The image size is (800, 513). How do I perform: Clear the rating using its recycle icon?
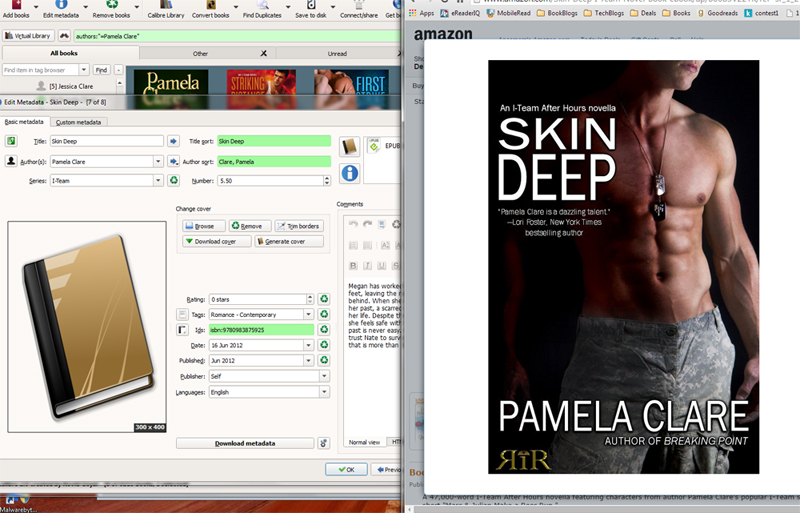(x=323, y=299)
